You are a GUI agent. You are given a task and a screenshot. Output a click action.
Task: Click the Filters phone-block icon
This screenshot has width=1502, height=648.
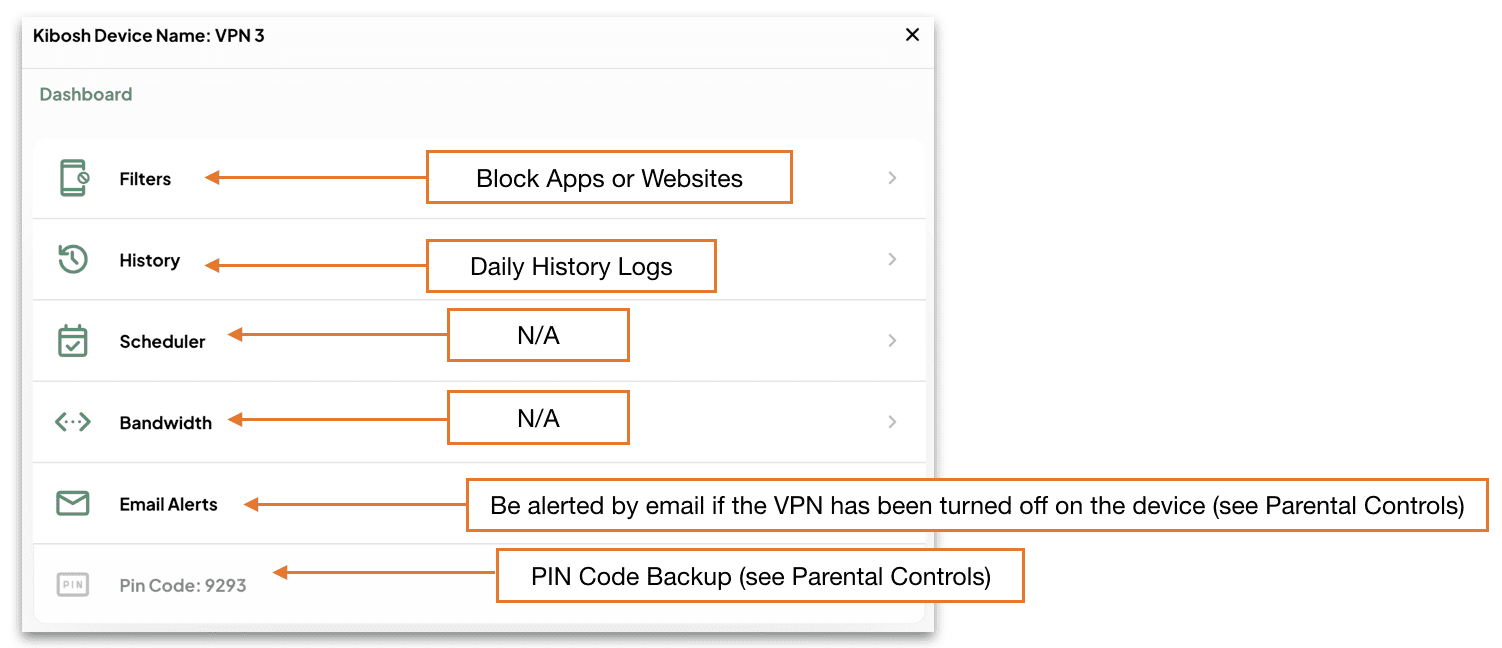[74, 178]
